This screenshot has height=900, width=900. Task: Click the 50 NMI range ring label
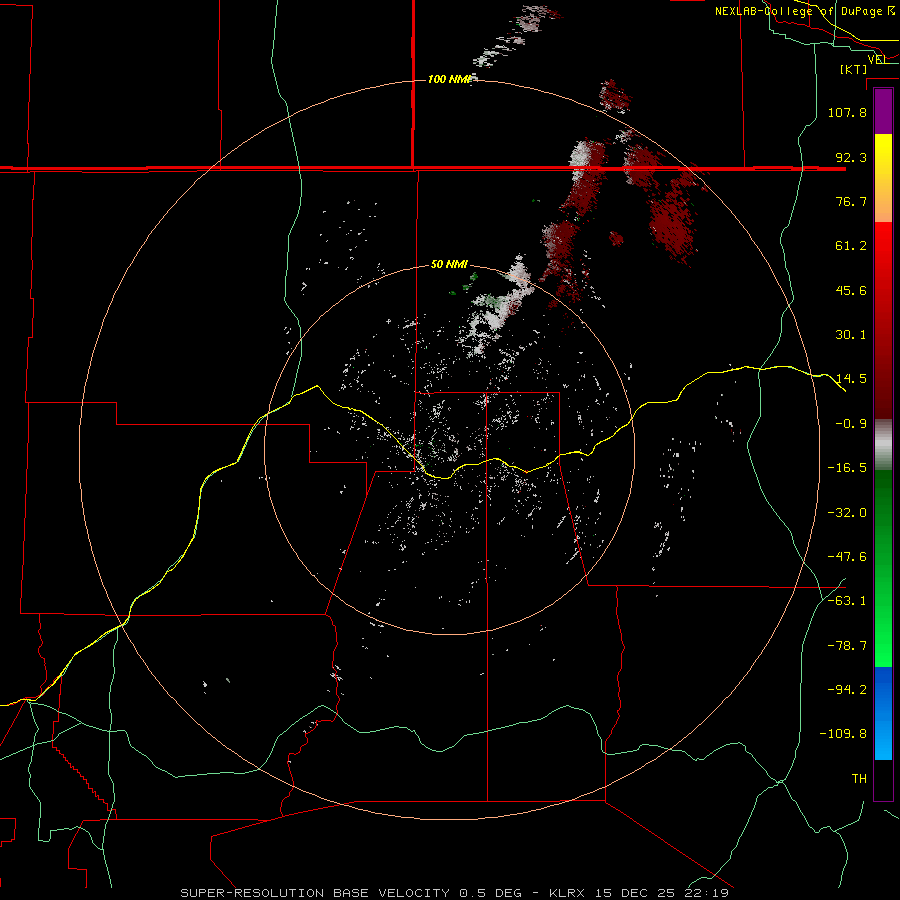[449, 264]
